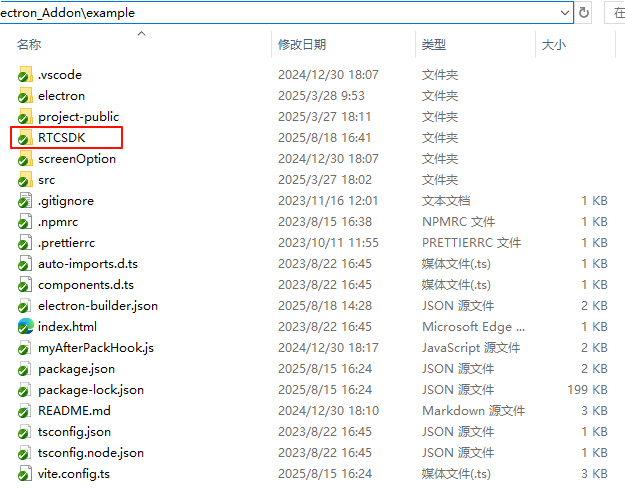Click the .gitignore file icon

pos(25,201)
